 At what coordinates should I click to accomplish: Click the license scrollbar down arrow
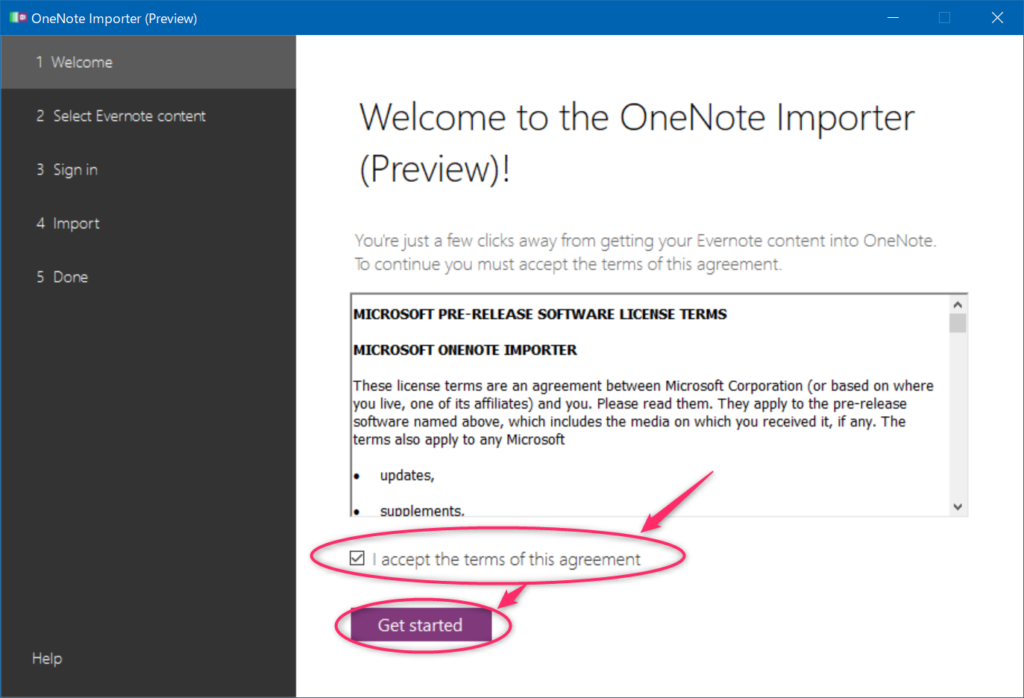(x=957, y=507)
